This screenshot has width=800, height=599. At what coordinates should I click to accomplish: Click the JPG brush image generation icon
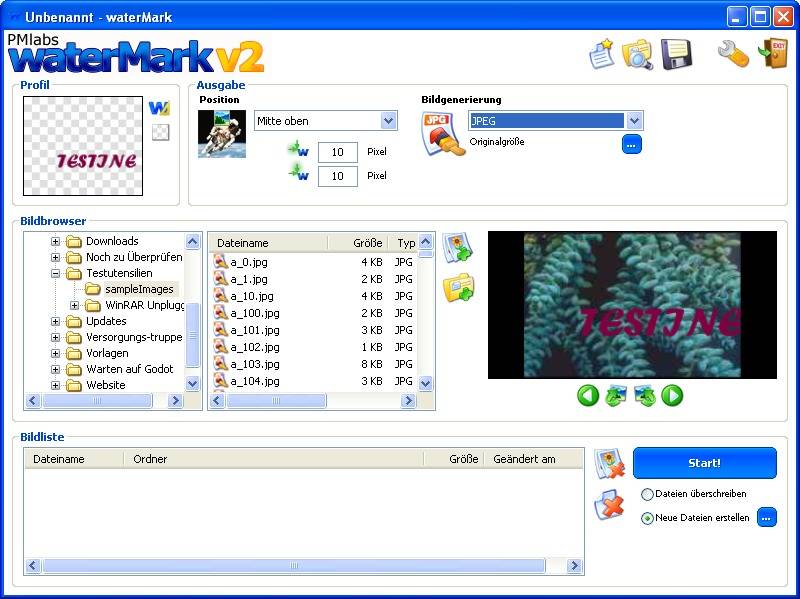(443, 134)
